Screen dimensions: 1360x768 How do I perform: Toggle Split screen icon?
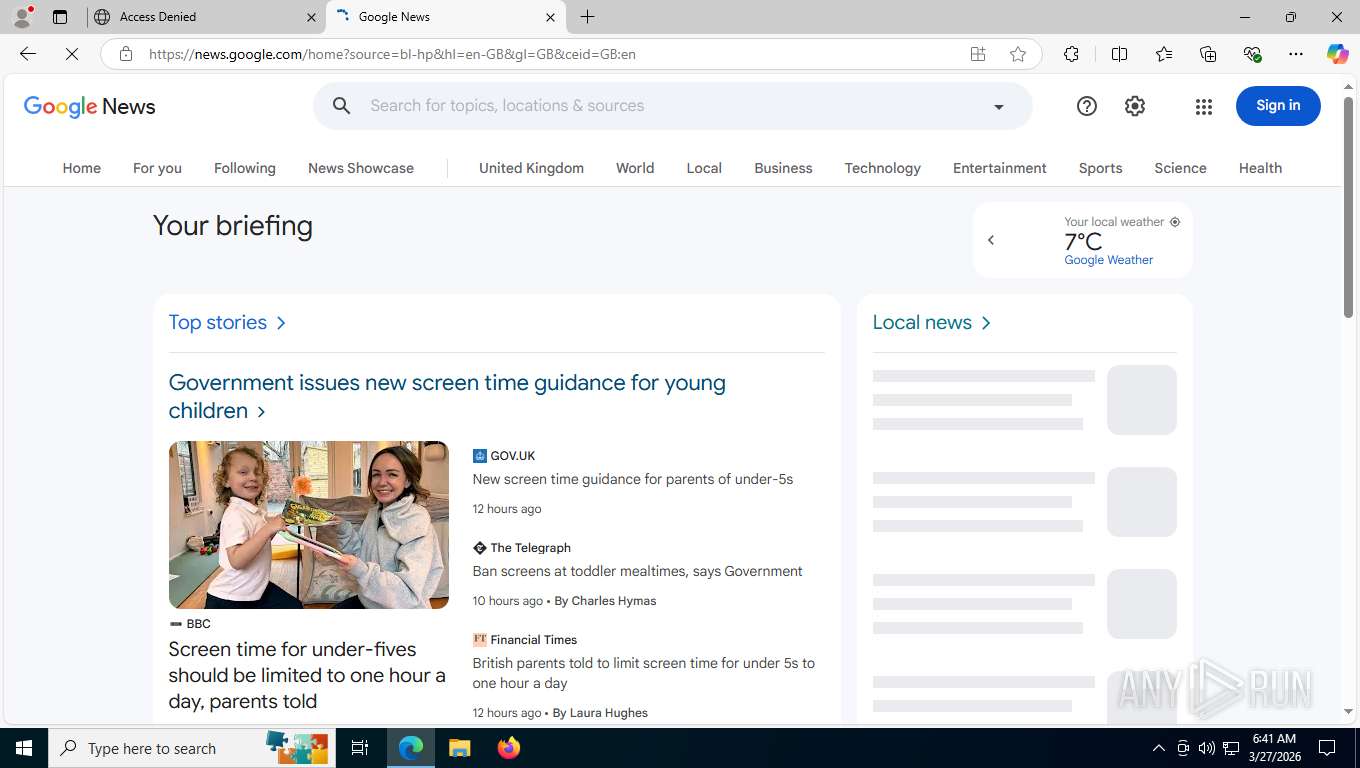1120,54
